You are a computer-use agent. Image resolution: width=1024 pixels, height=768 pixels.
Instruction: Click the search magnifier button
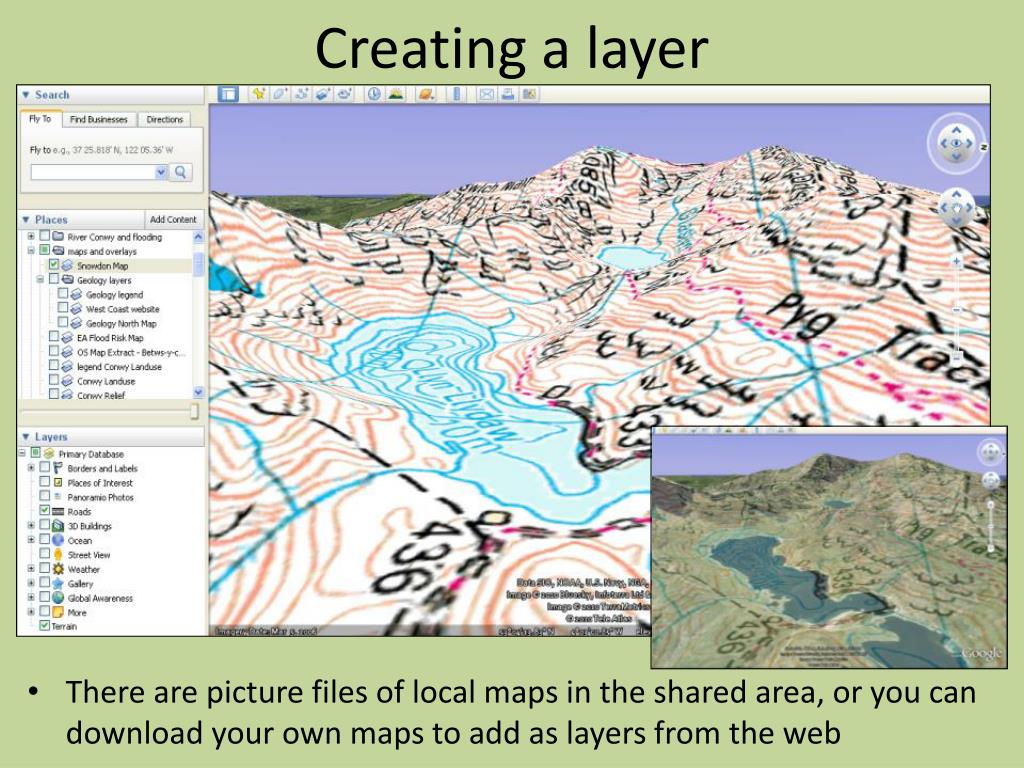(x=181, y=172)
